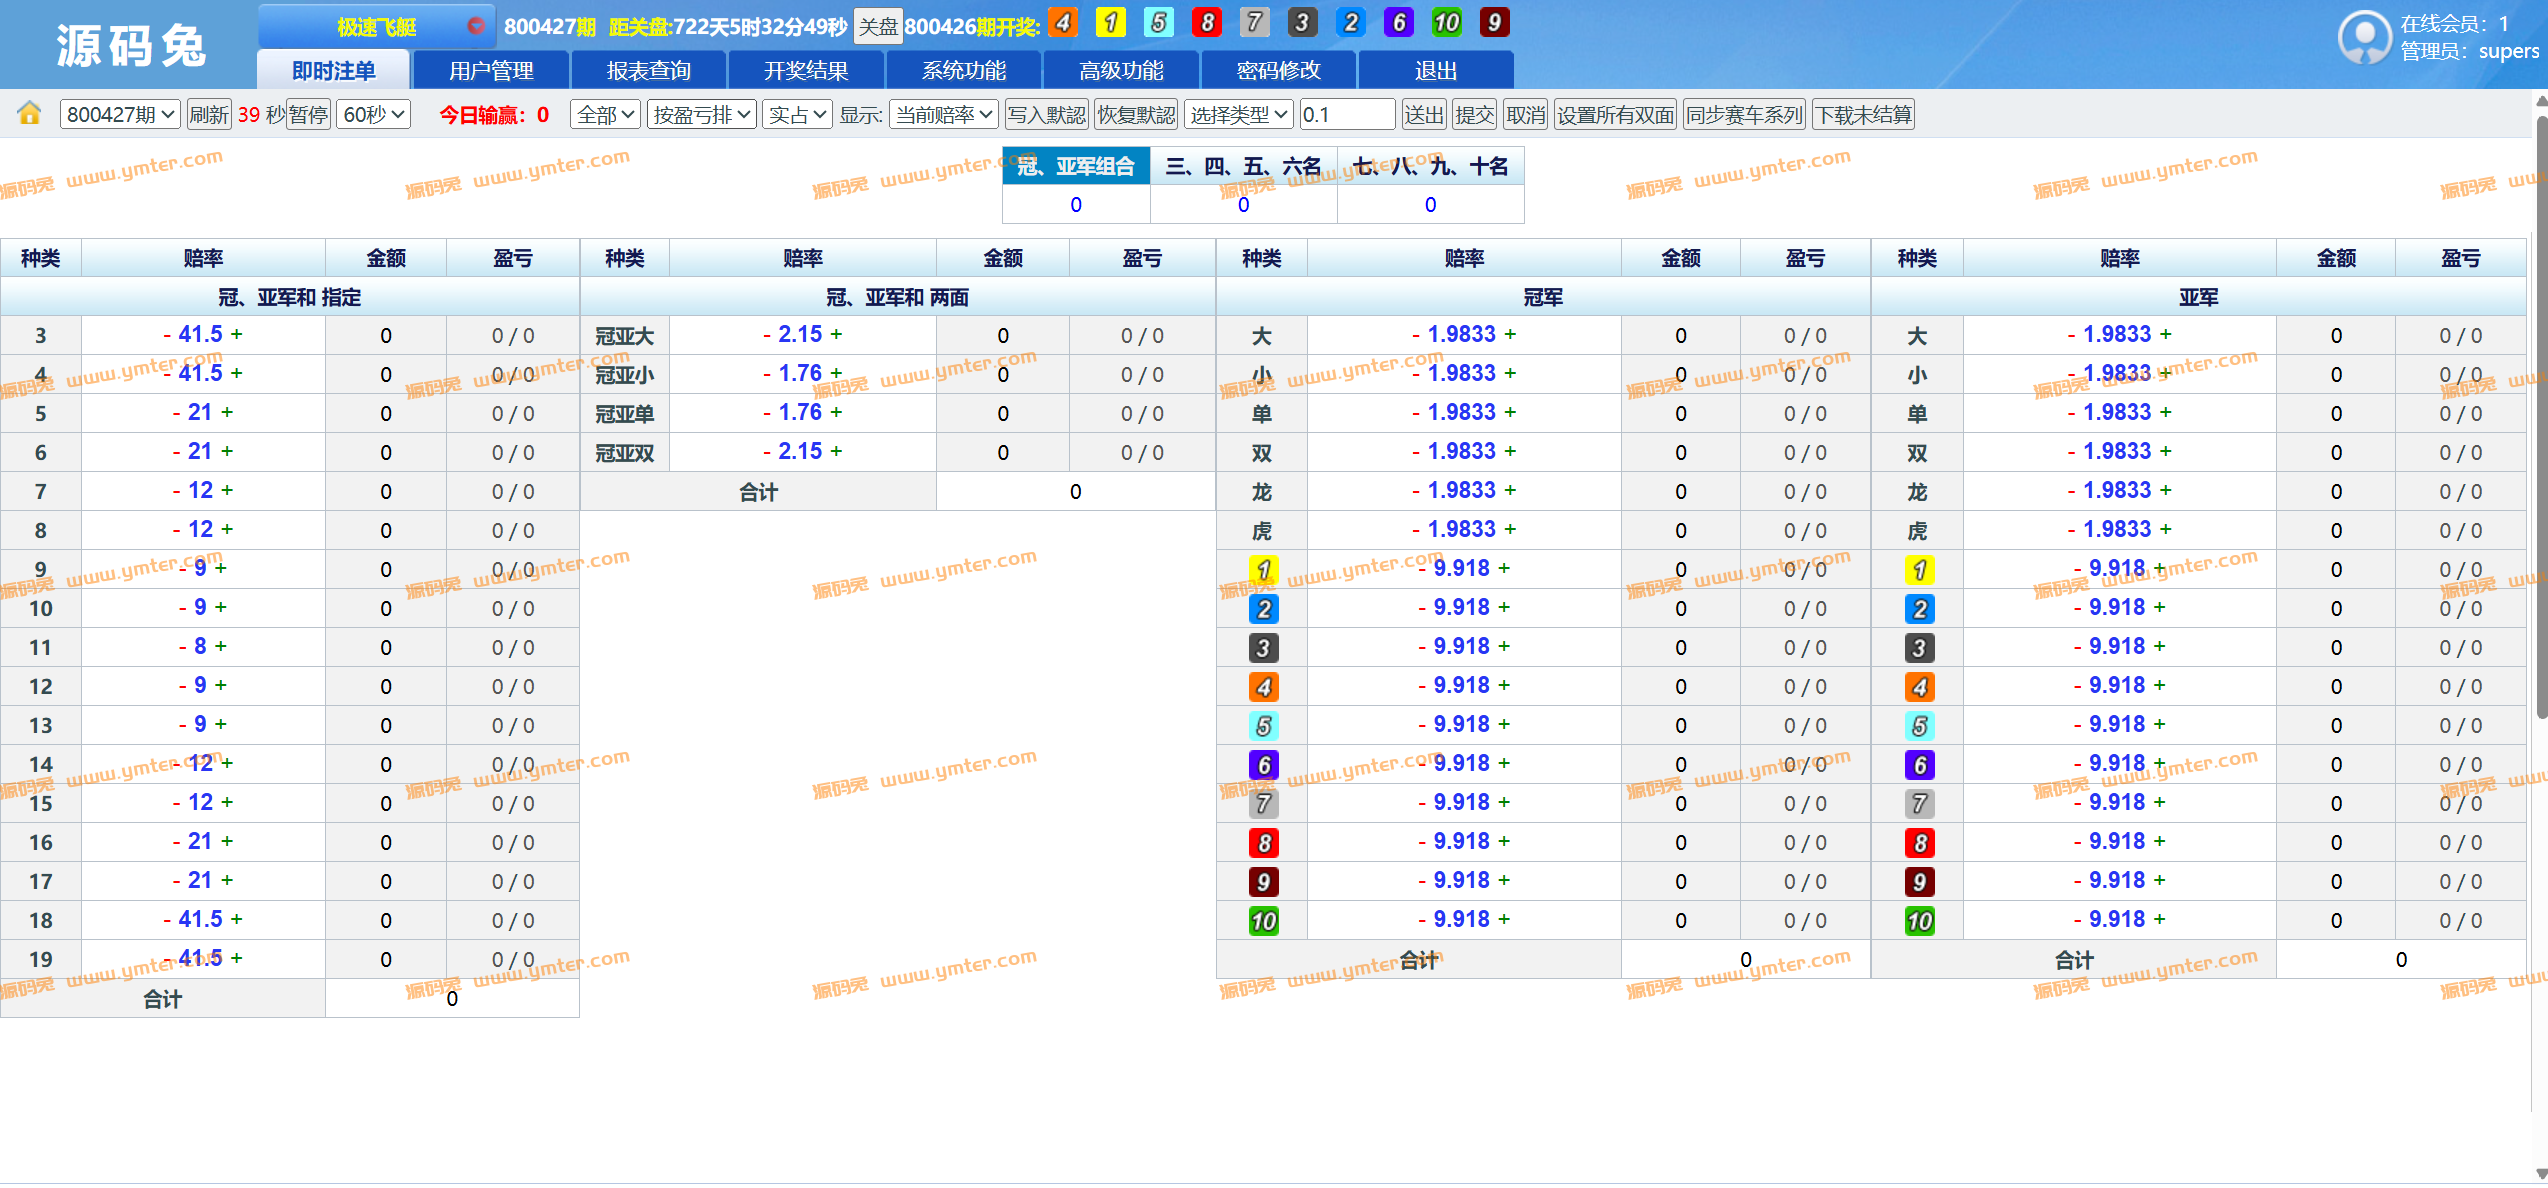This screenshot has height=1188, width=2548.
Task: Click red ball 8 in 亚军 column
Action: coord(1919,843)
